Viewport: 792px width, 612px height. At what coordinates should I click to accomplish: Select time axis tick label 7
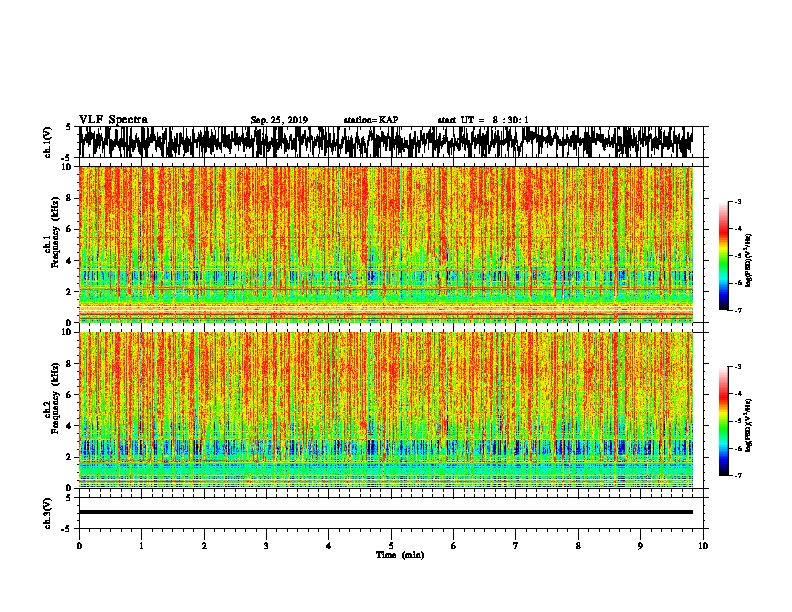coord(516,546)
